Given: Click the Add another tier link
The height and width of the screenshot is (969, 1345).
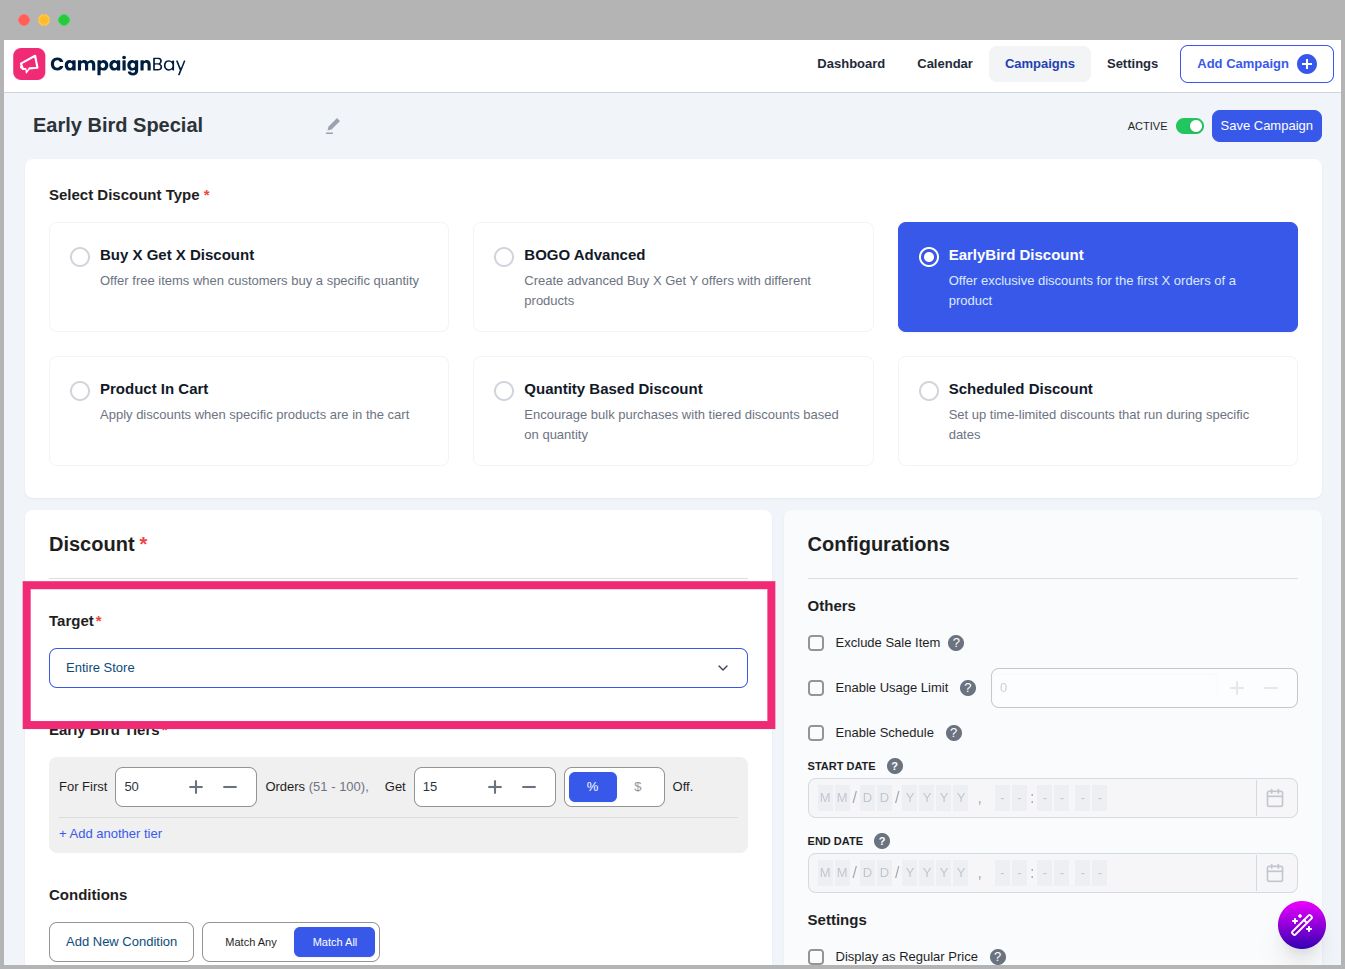Looking at the screenshot, I should coord(111,834).
